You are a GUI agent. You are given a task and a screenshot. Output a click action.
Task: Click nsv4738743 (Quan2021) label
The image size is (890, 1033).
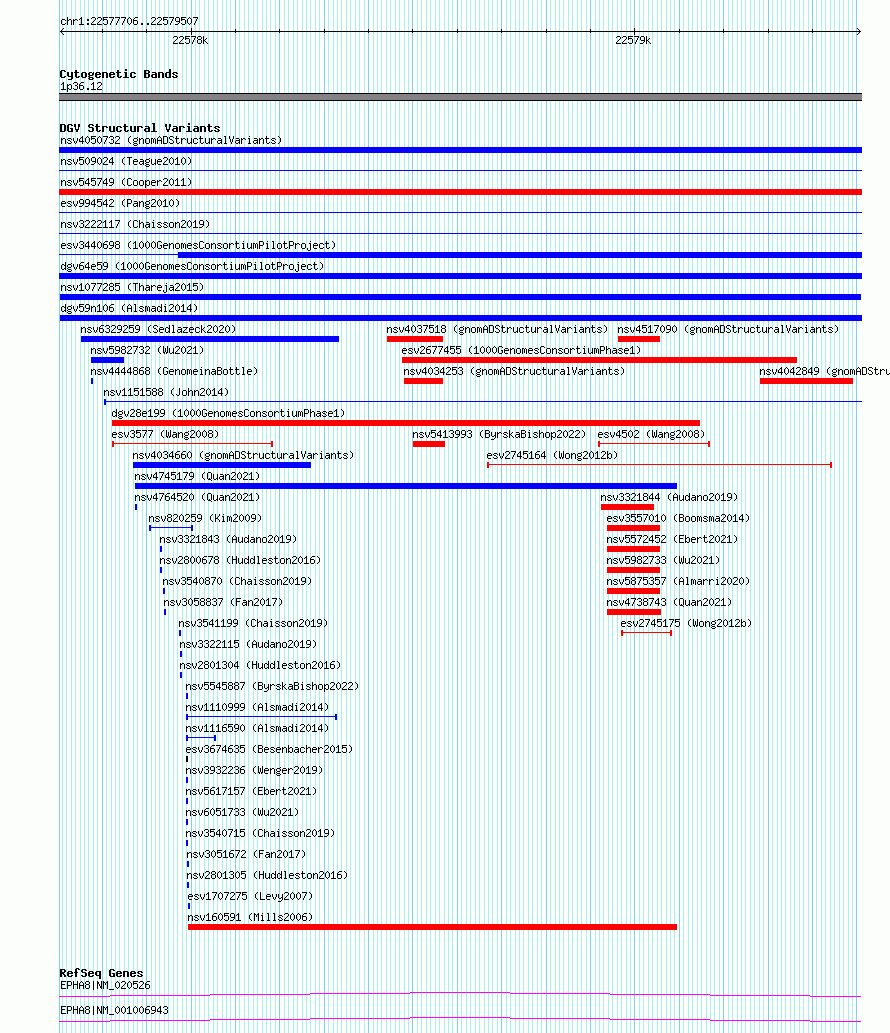(x=669, y=603)
